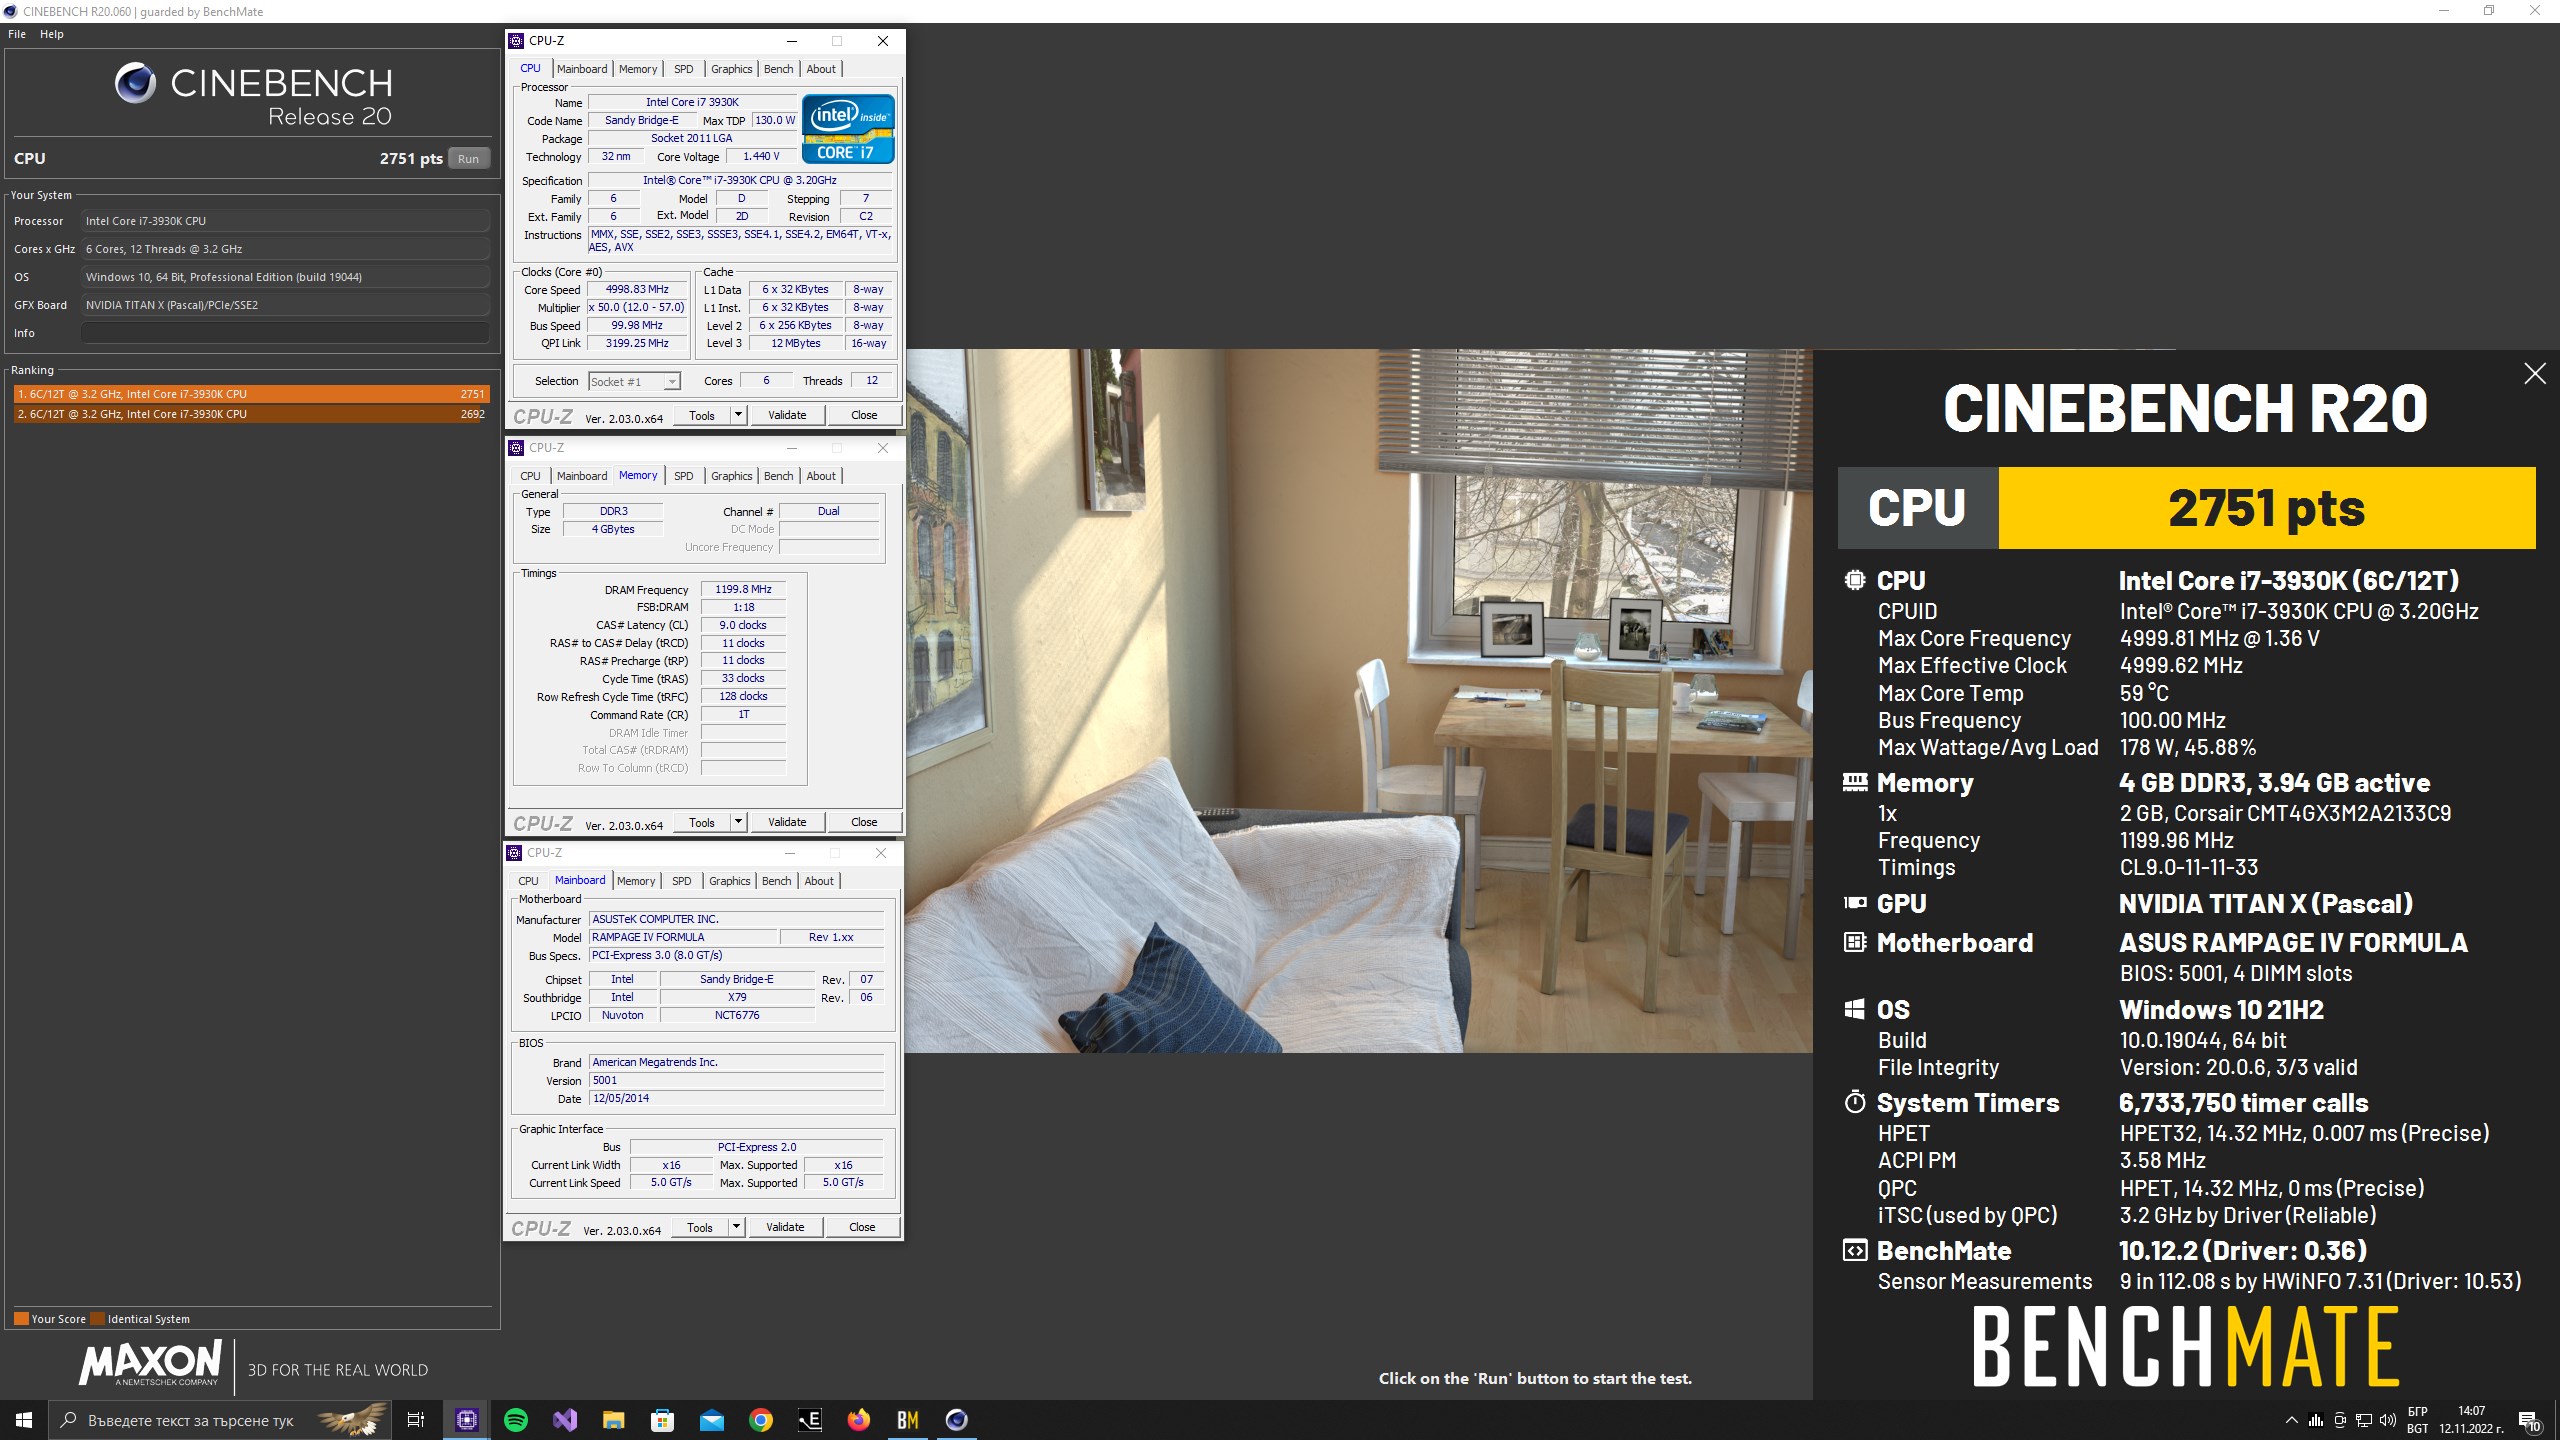This screenshot has height=1440, width=2560.
Task: Click Validate in the Memory CPU-Z window
Action: point(787,822)
